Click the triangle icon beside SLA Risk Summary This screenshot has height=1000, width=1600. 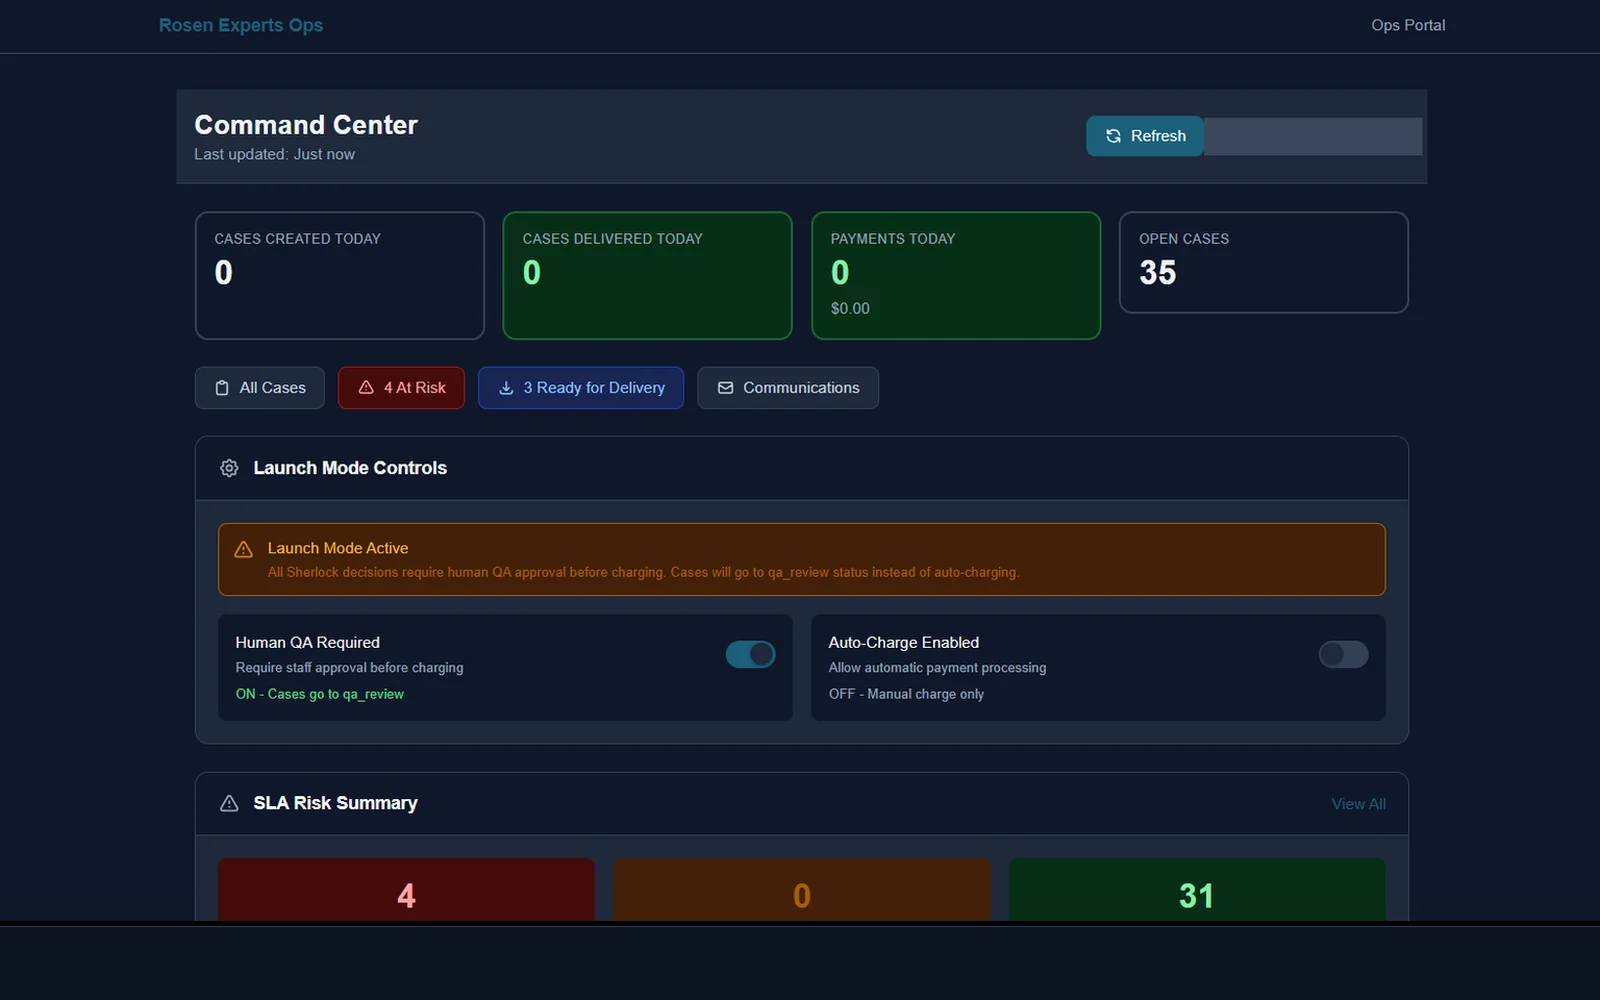tap(229, 803)
